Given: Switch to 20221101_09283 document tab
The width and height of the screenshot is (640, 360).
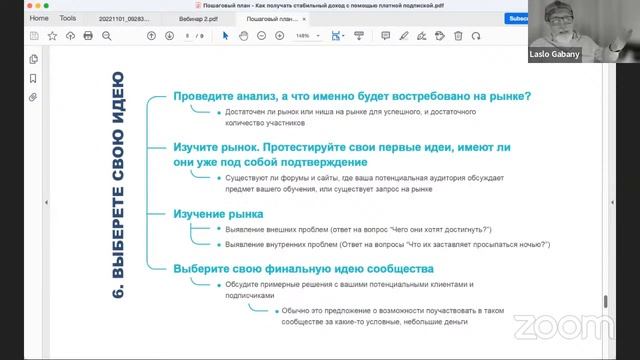Looking at the screenshot, I should coord(124,19).
